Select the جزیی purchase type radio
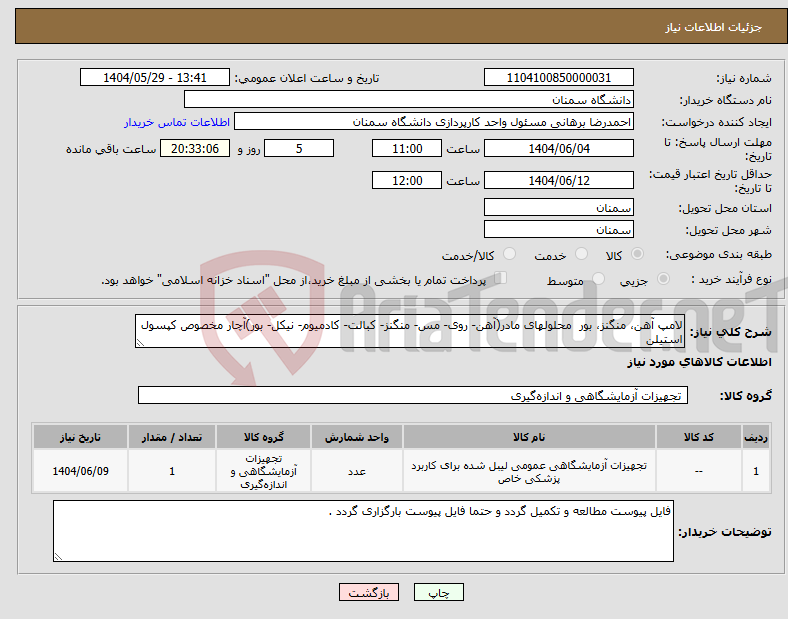This screenshot has height=619, width=788. 663,279
